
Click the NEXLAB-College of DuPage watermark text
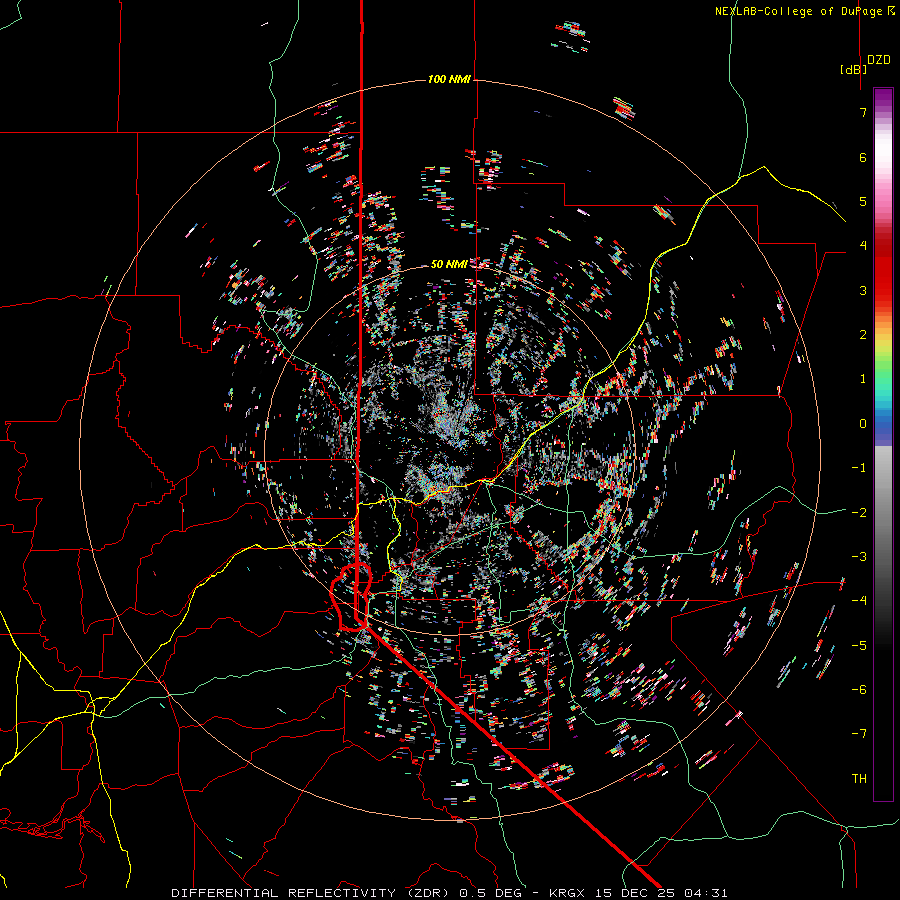coord(805,11)
